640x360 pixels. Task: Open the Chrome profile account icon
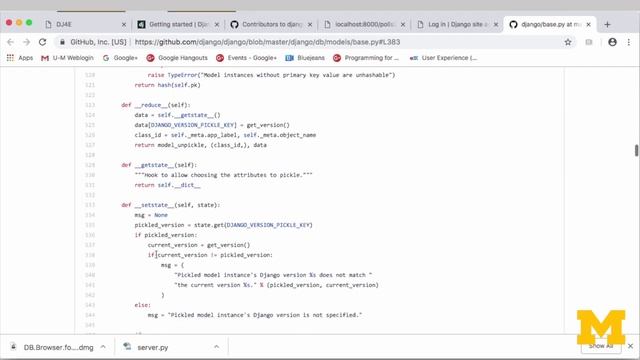tap(612, 42)
